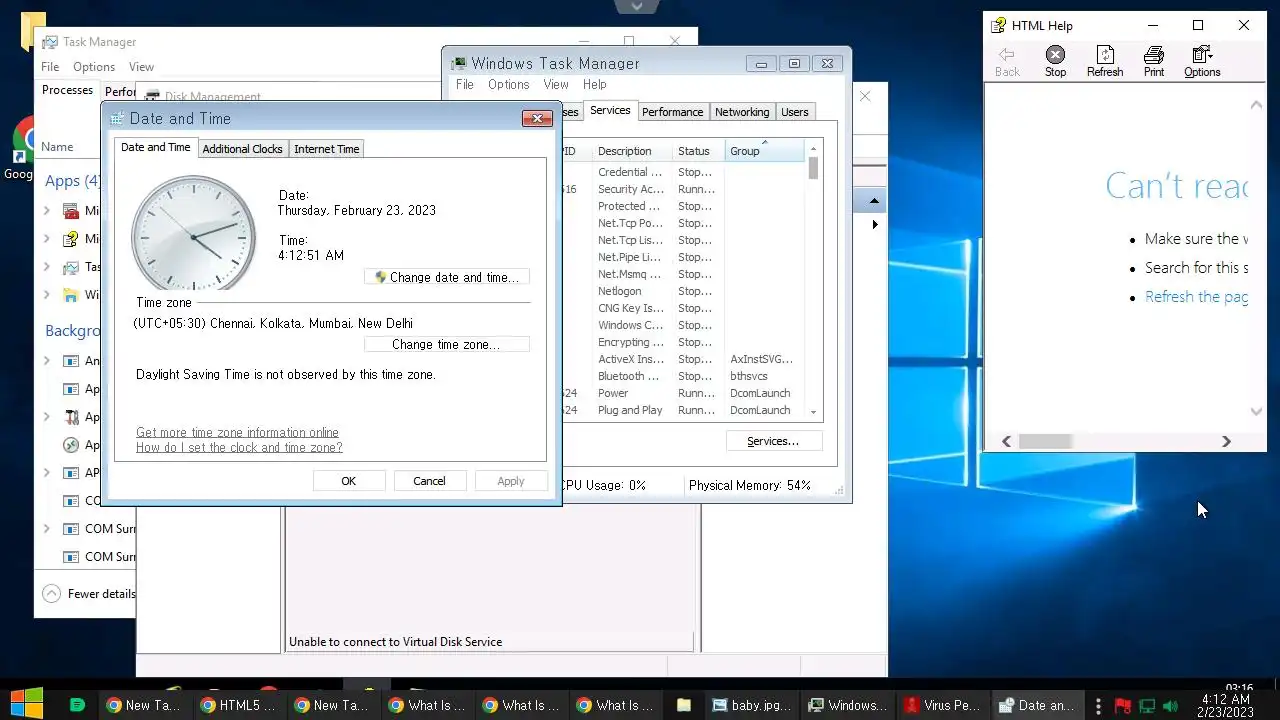Select the Netlogon service row

click(x=684, y=291)
